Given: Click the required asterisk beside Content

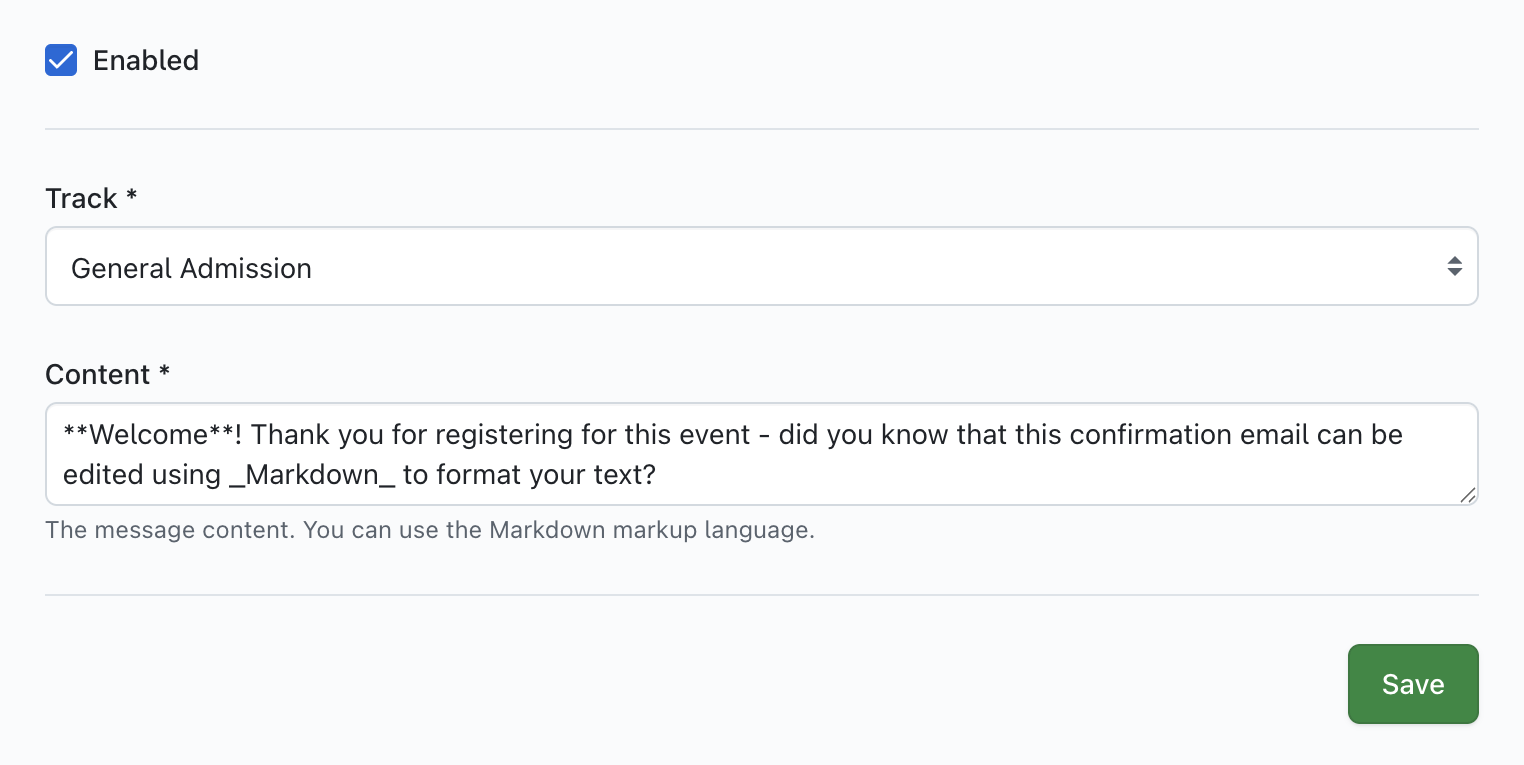Looking at the screenshot, I should click(164, 374).
